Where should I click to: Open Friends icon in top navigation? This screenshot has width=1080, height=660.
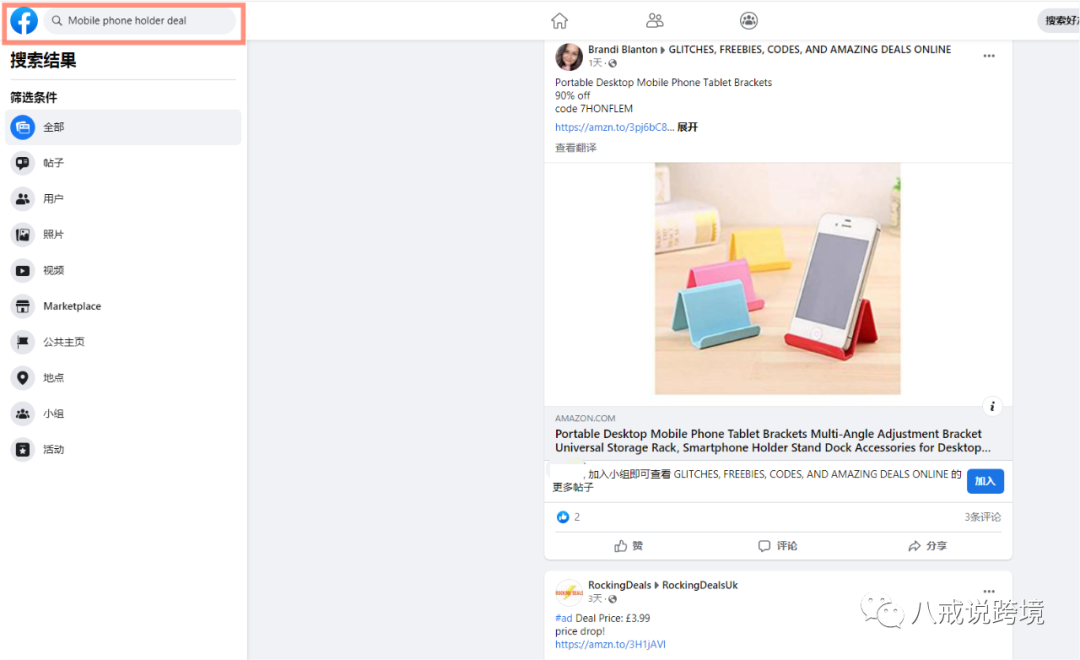coord(654,21)
